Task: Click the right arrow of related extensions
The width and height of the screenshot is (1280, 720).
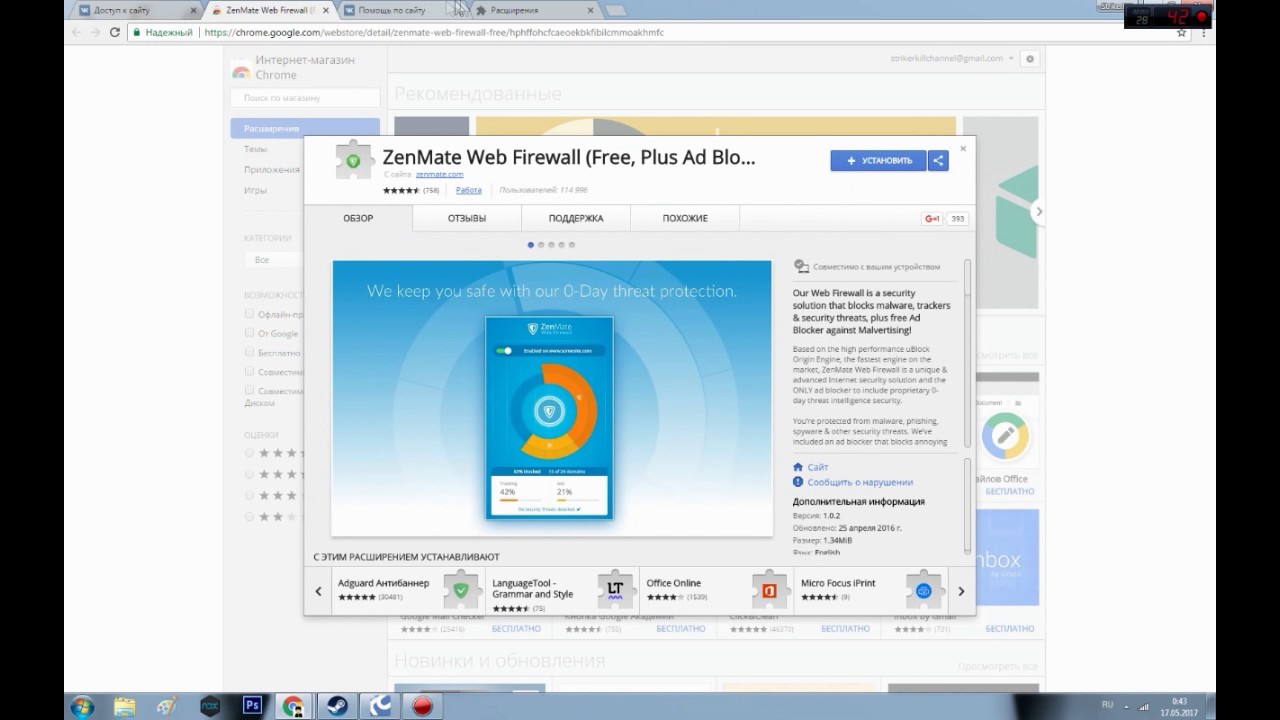Action: pyautogui.click(x=961, y=591)
